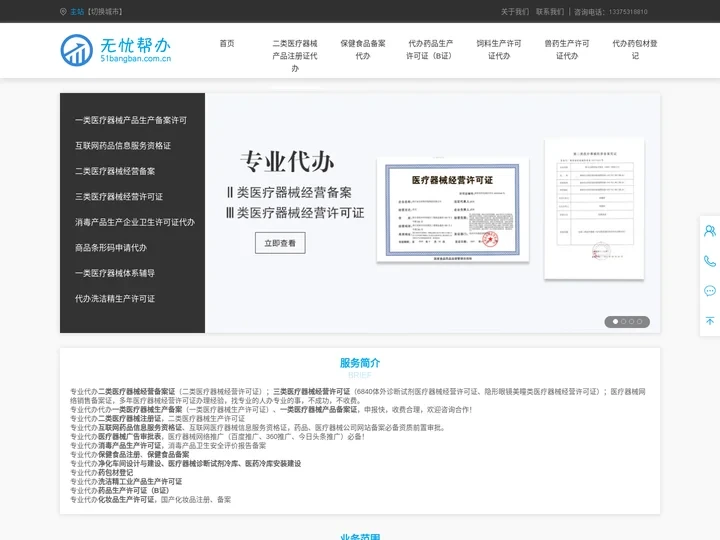Click the 业务范围 heading at page bottom

pyautogui.click(x=360, y=536)
